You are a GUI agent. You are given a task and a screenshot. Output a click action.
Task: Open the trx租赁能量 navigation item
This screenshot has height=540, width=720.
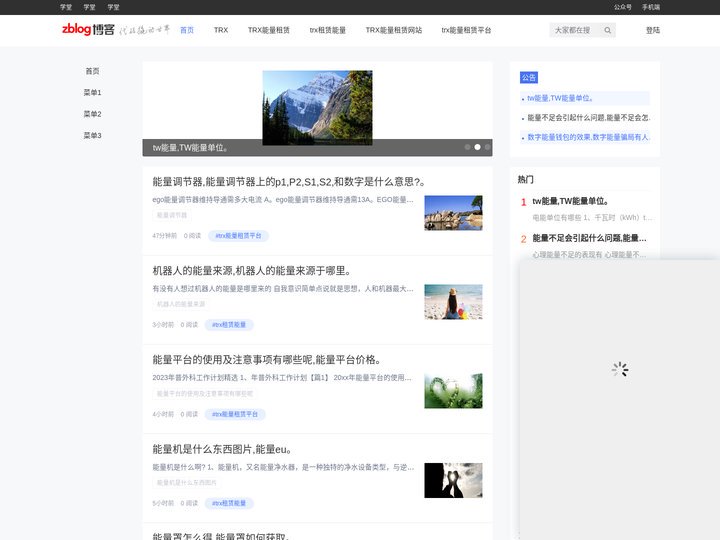point(327,30)
